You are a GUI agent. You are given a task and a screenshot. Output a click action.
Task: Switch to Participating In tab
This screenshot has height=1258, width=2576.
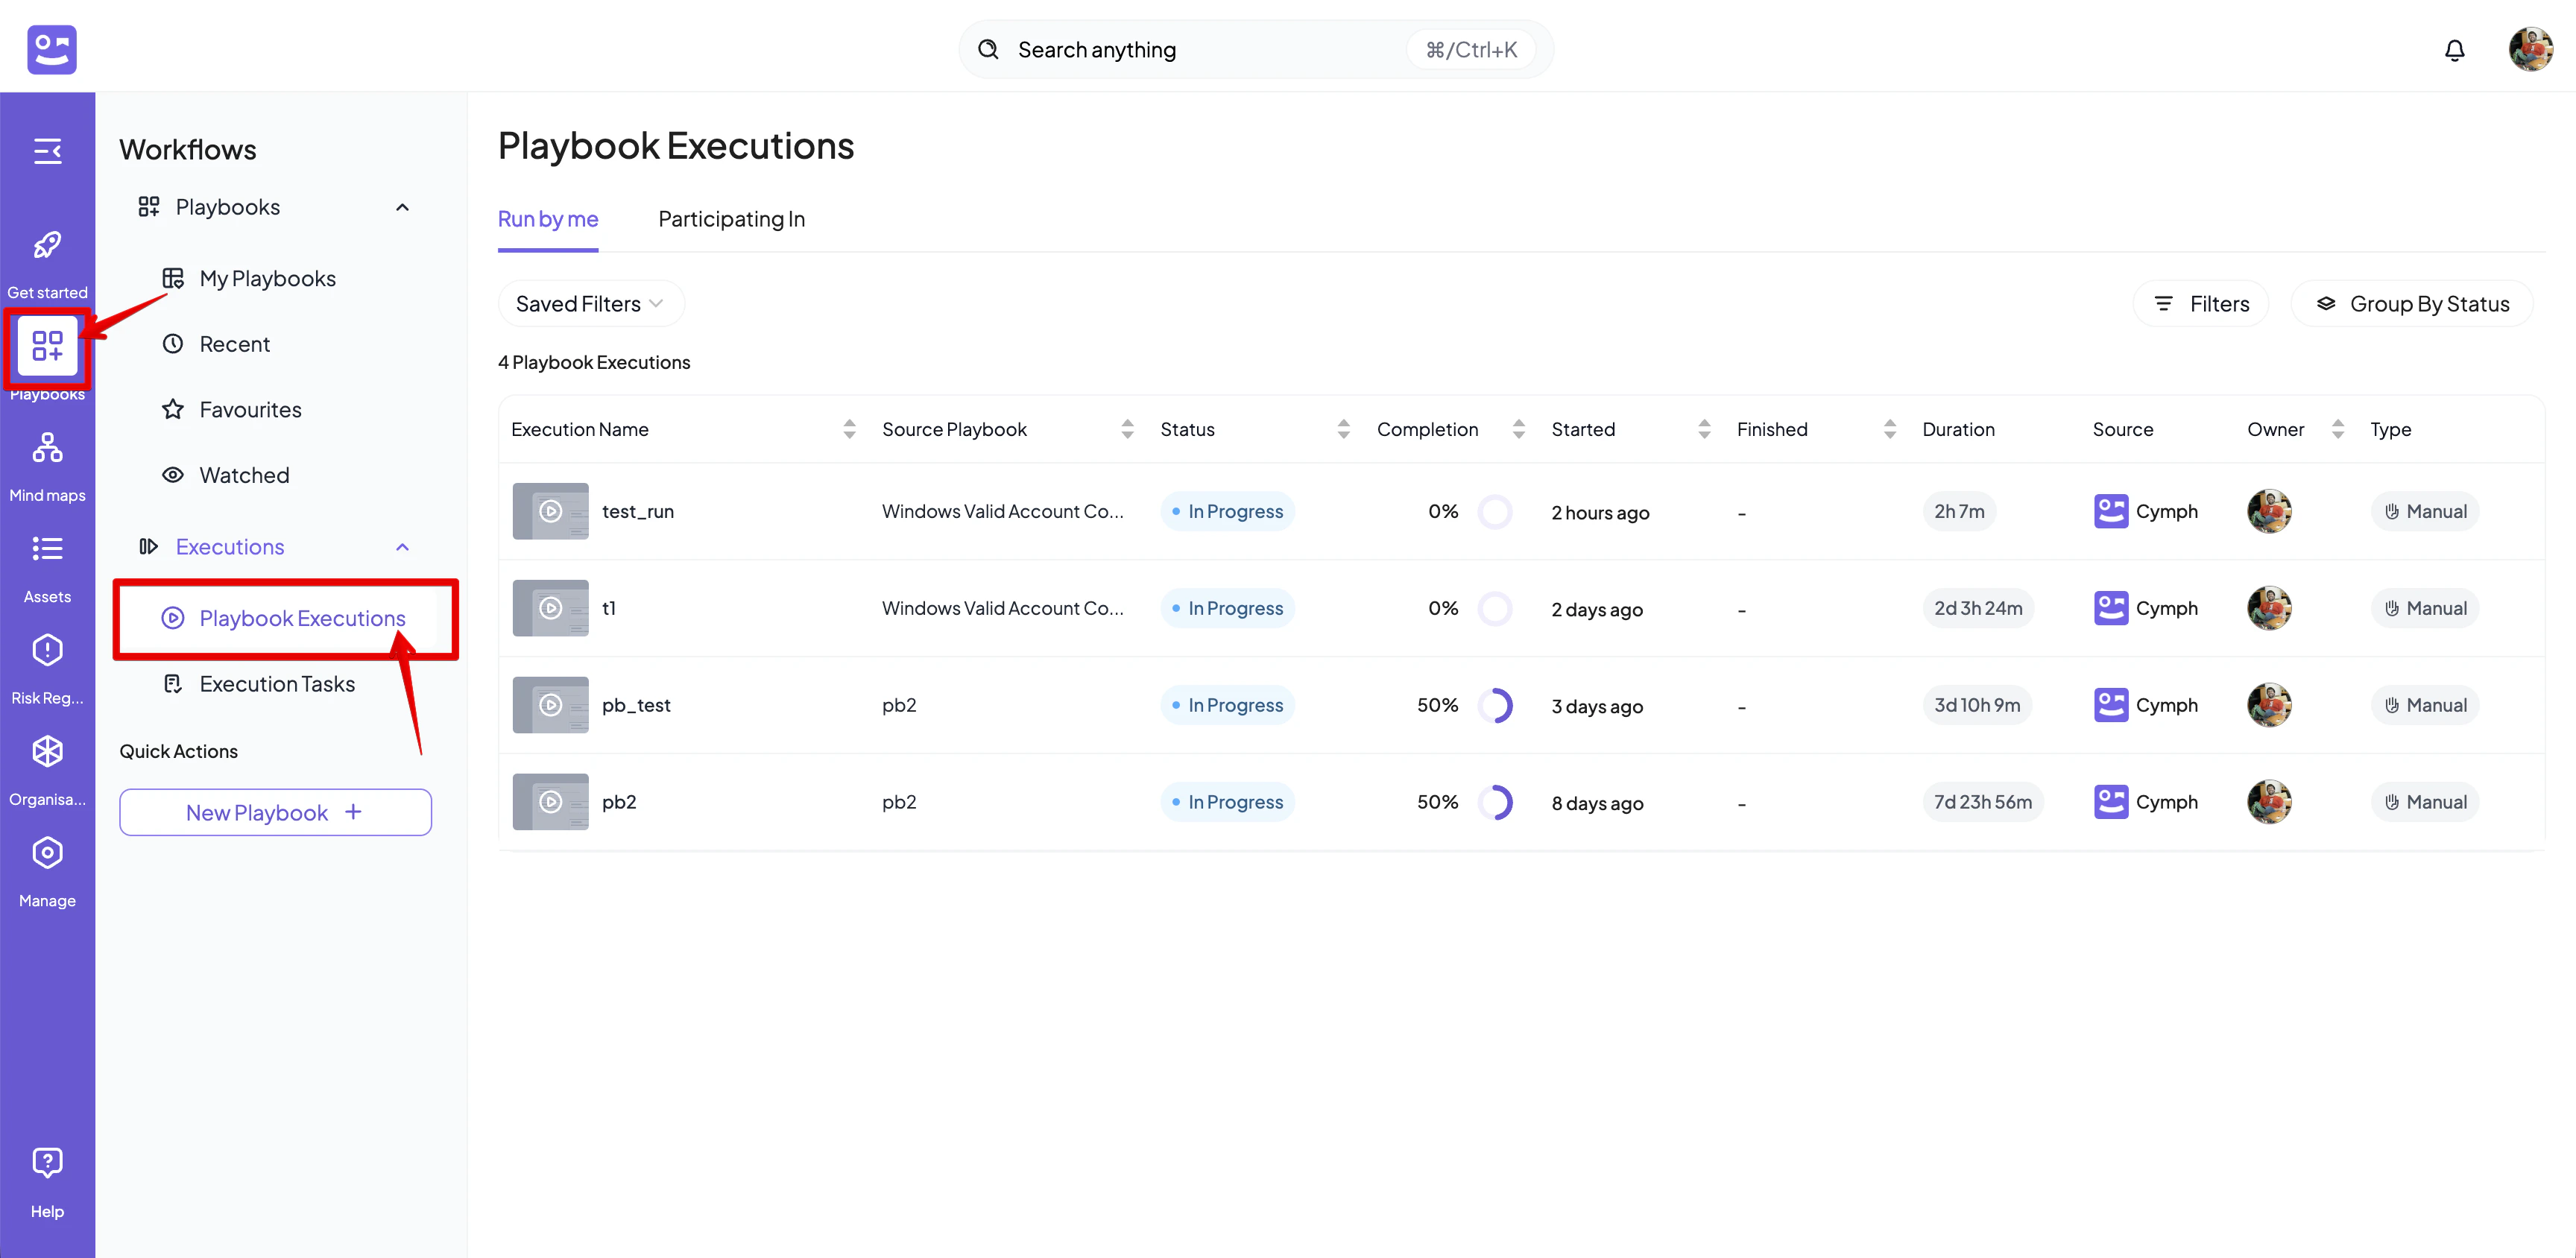(731, 219)
